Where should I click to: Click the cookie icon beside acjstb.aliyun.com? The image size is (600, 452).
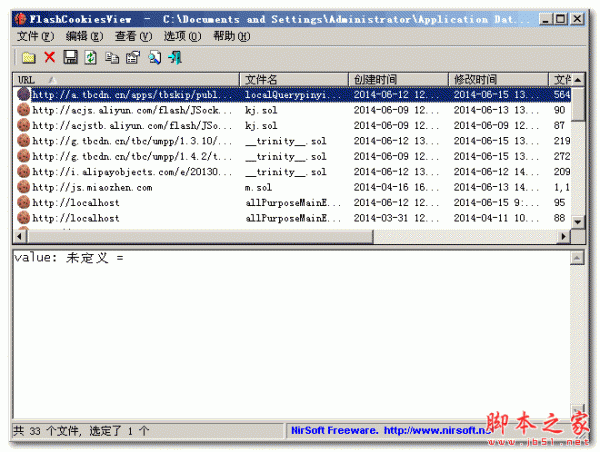click(x=23, y=125)
